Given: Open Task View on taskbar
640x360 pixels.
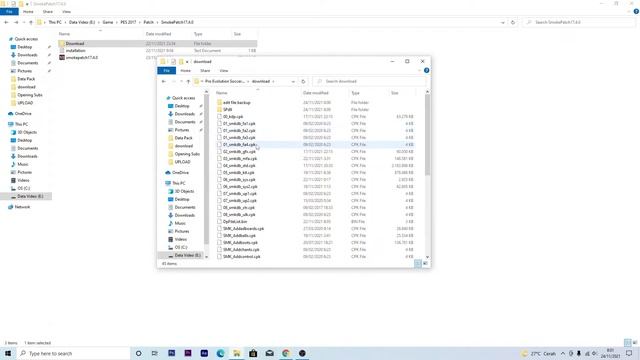Looking at the screenshot, I should [155, 353].
